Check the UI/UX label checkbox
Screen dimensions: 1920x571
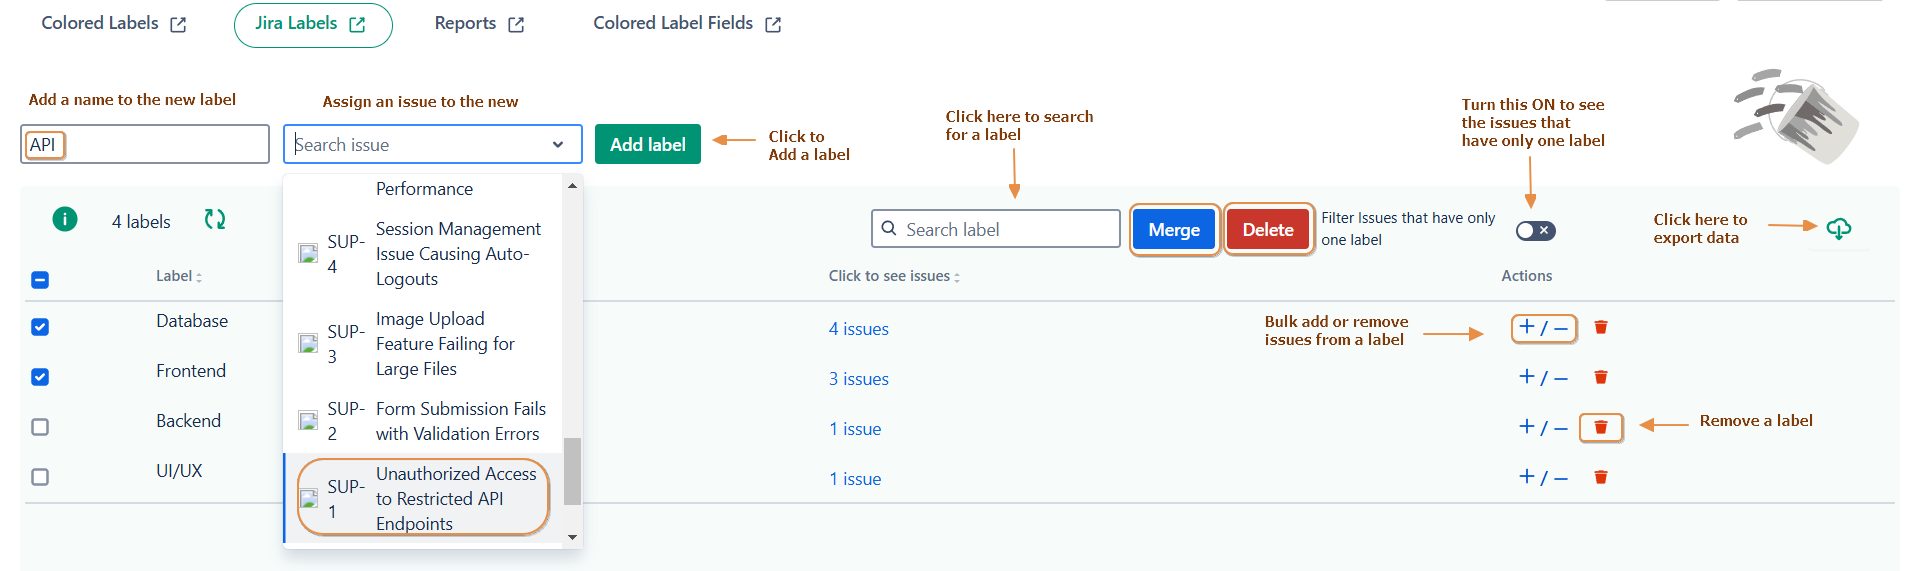[40, 477]
